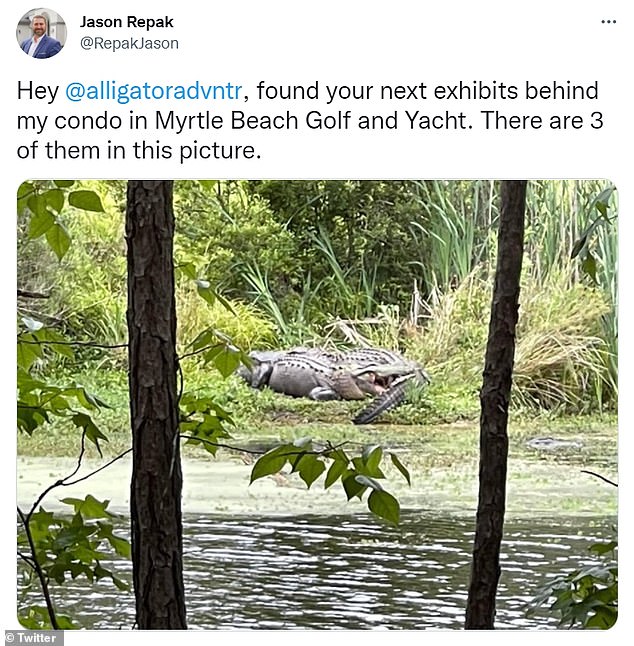Click the Twitter watermark label
Viewport: 634px width, 646px height.
coord(33,637)
